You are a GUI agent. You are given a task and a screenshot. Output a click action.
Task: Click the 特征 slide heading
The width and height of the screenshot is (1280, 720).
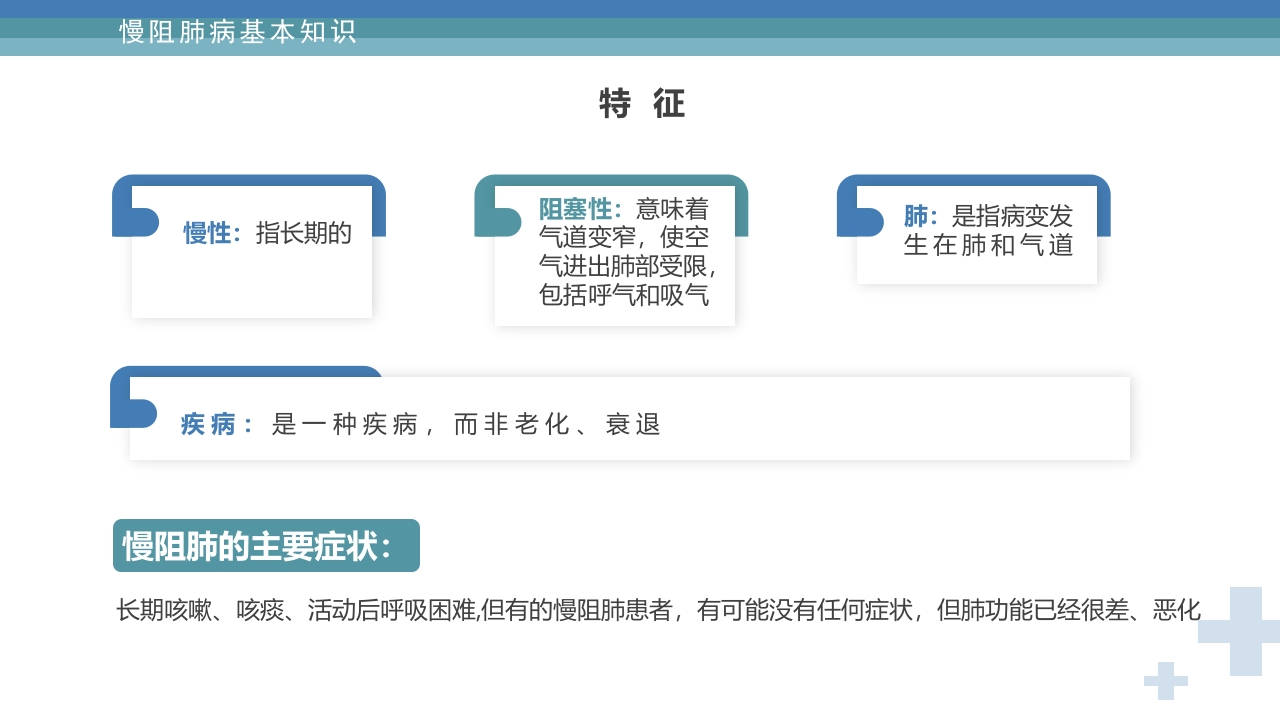click(x=641, y=104)
